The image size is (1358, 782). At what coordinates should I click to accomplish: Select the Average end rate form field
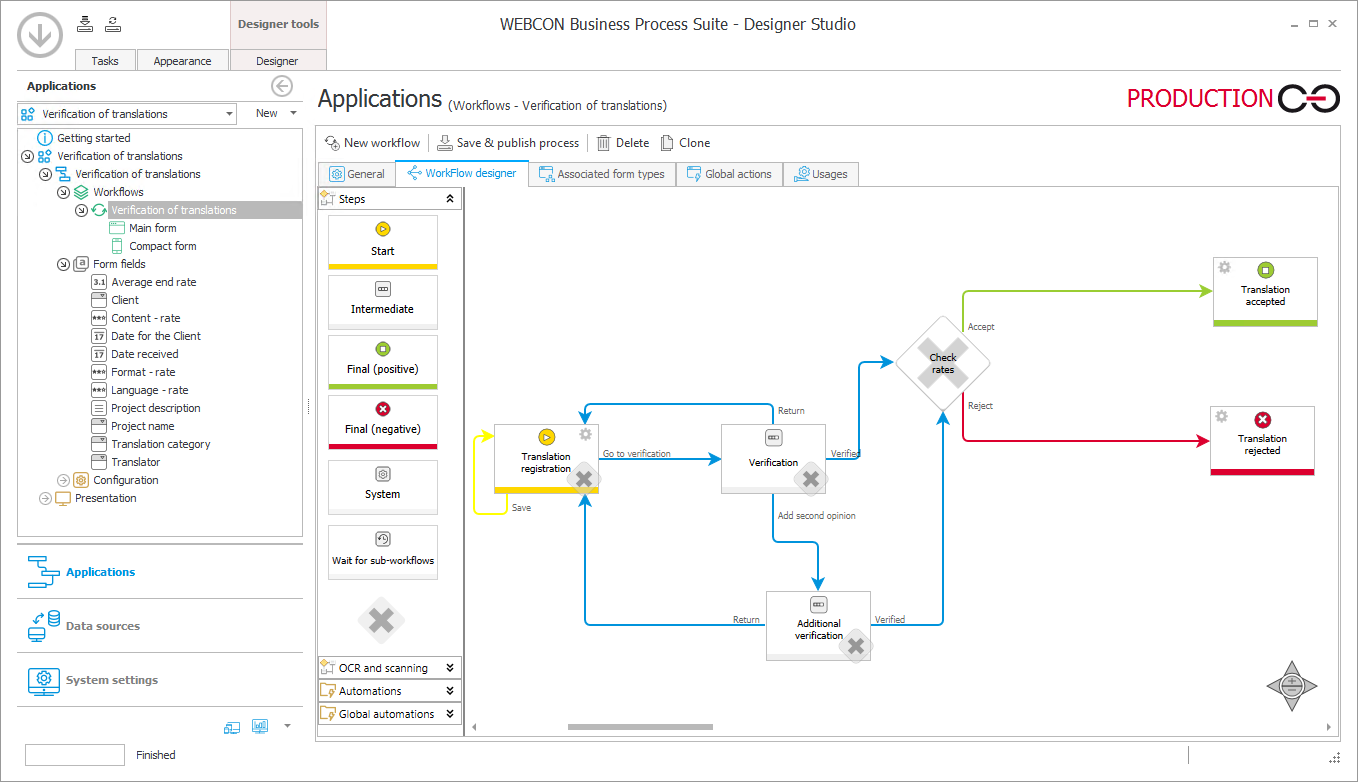point(154,282)
